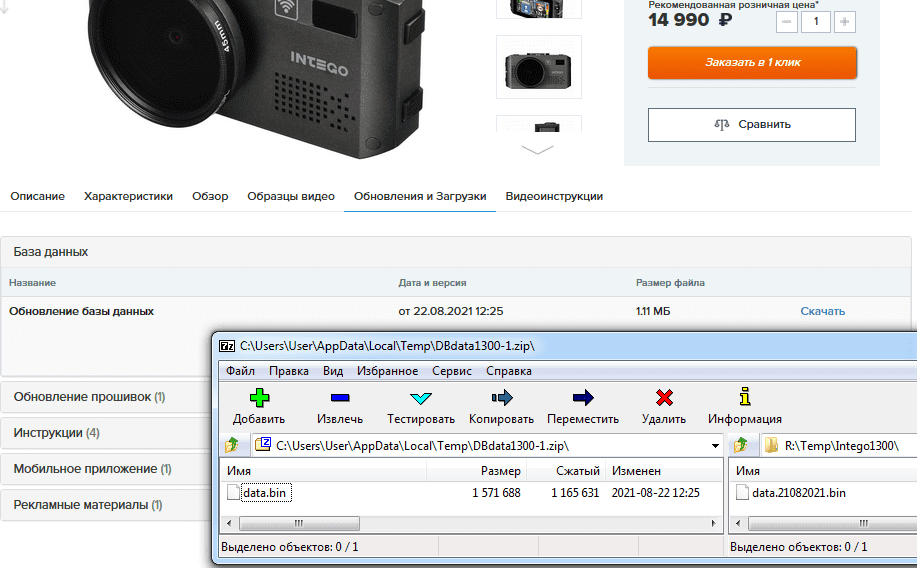Image resolution: width=917 pixels, height=568 pixels.
Task: Click the front-view camera thumbnail
Action: coord(539,67)
